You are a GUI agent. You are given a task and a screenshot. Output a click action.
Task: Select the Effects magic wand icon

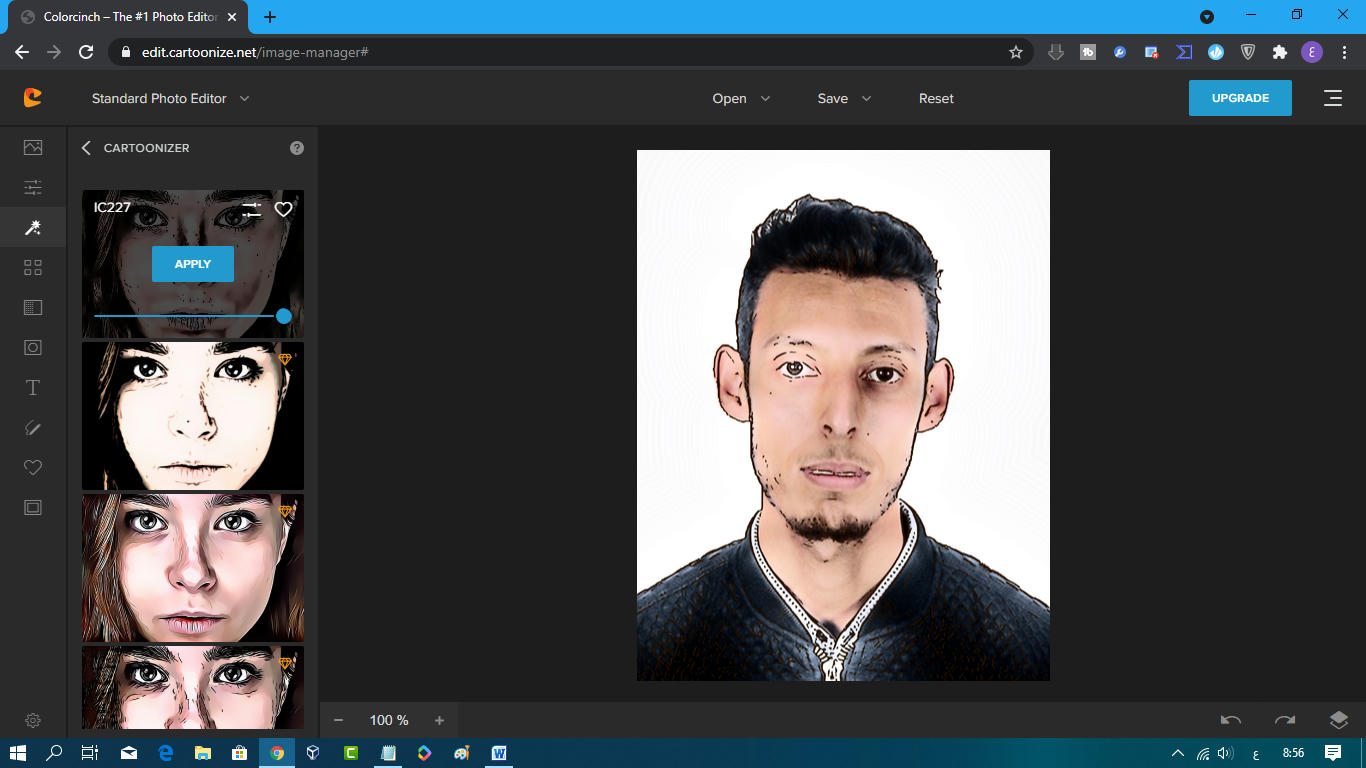coord(33,227)
